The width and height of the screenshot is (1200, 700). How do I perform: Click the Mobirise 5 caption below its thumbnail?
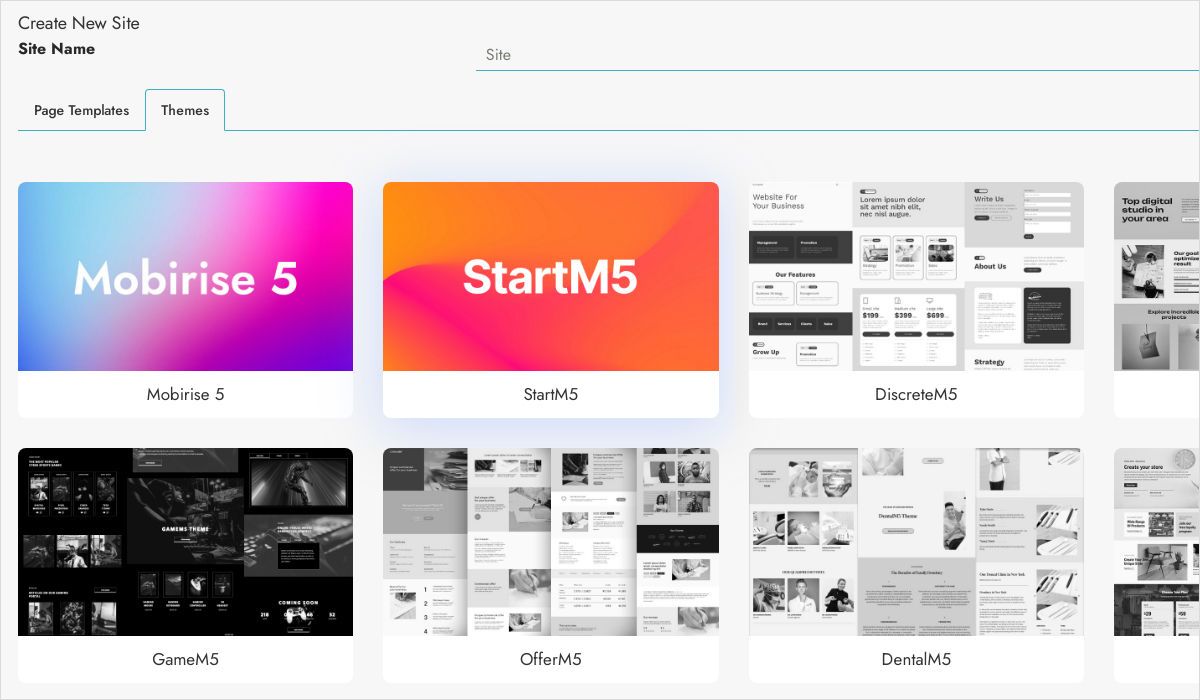[185, 394]
